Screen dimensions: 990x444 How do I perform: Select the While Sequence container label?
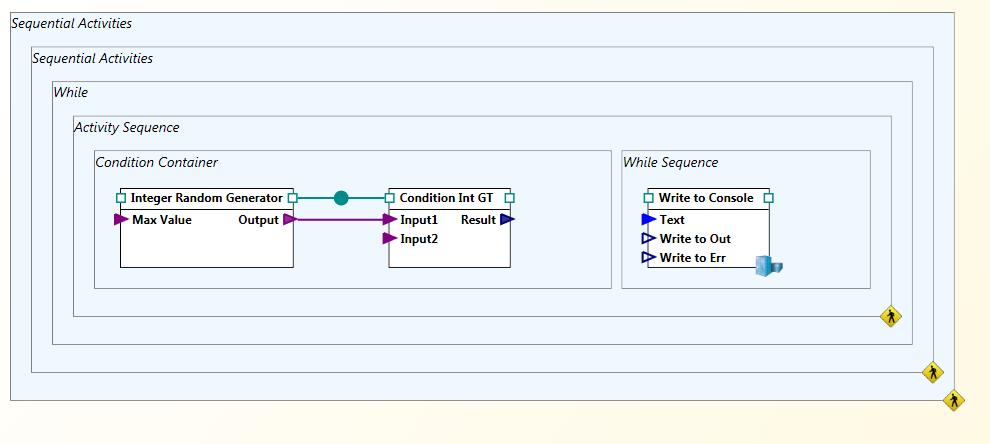pos(670,162)
